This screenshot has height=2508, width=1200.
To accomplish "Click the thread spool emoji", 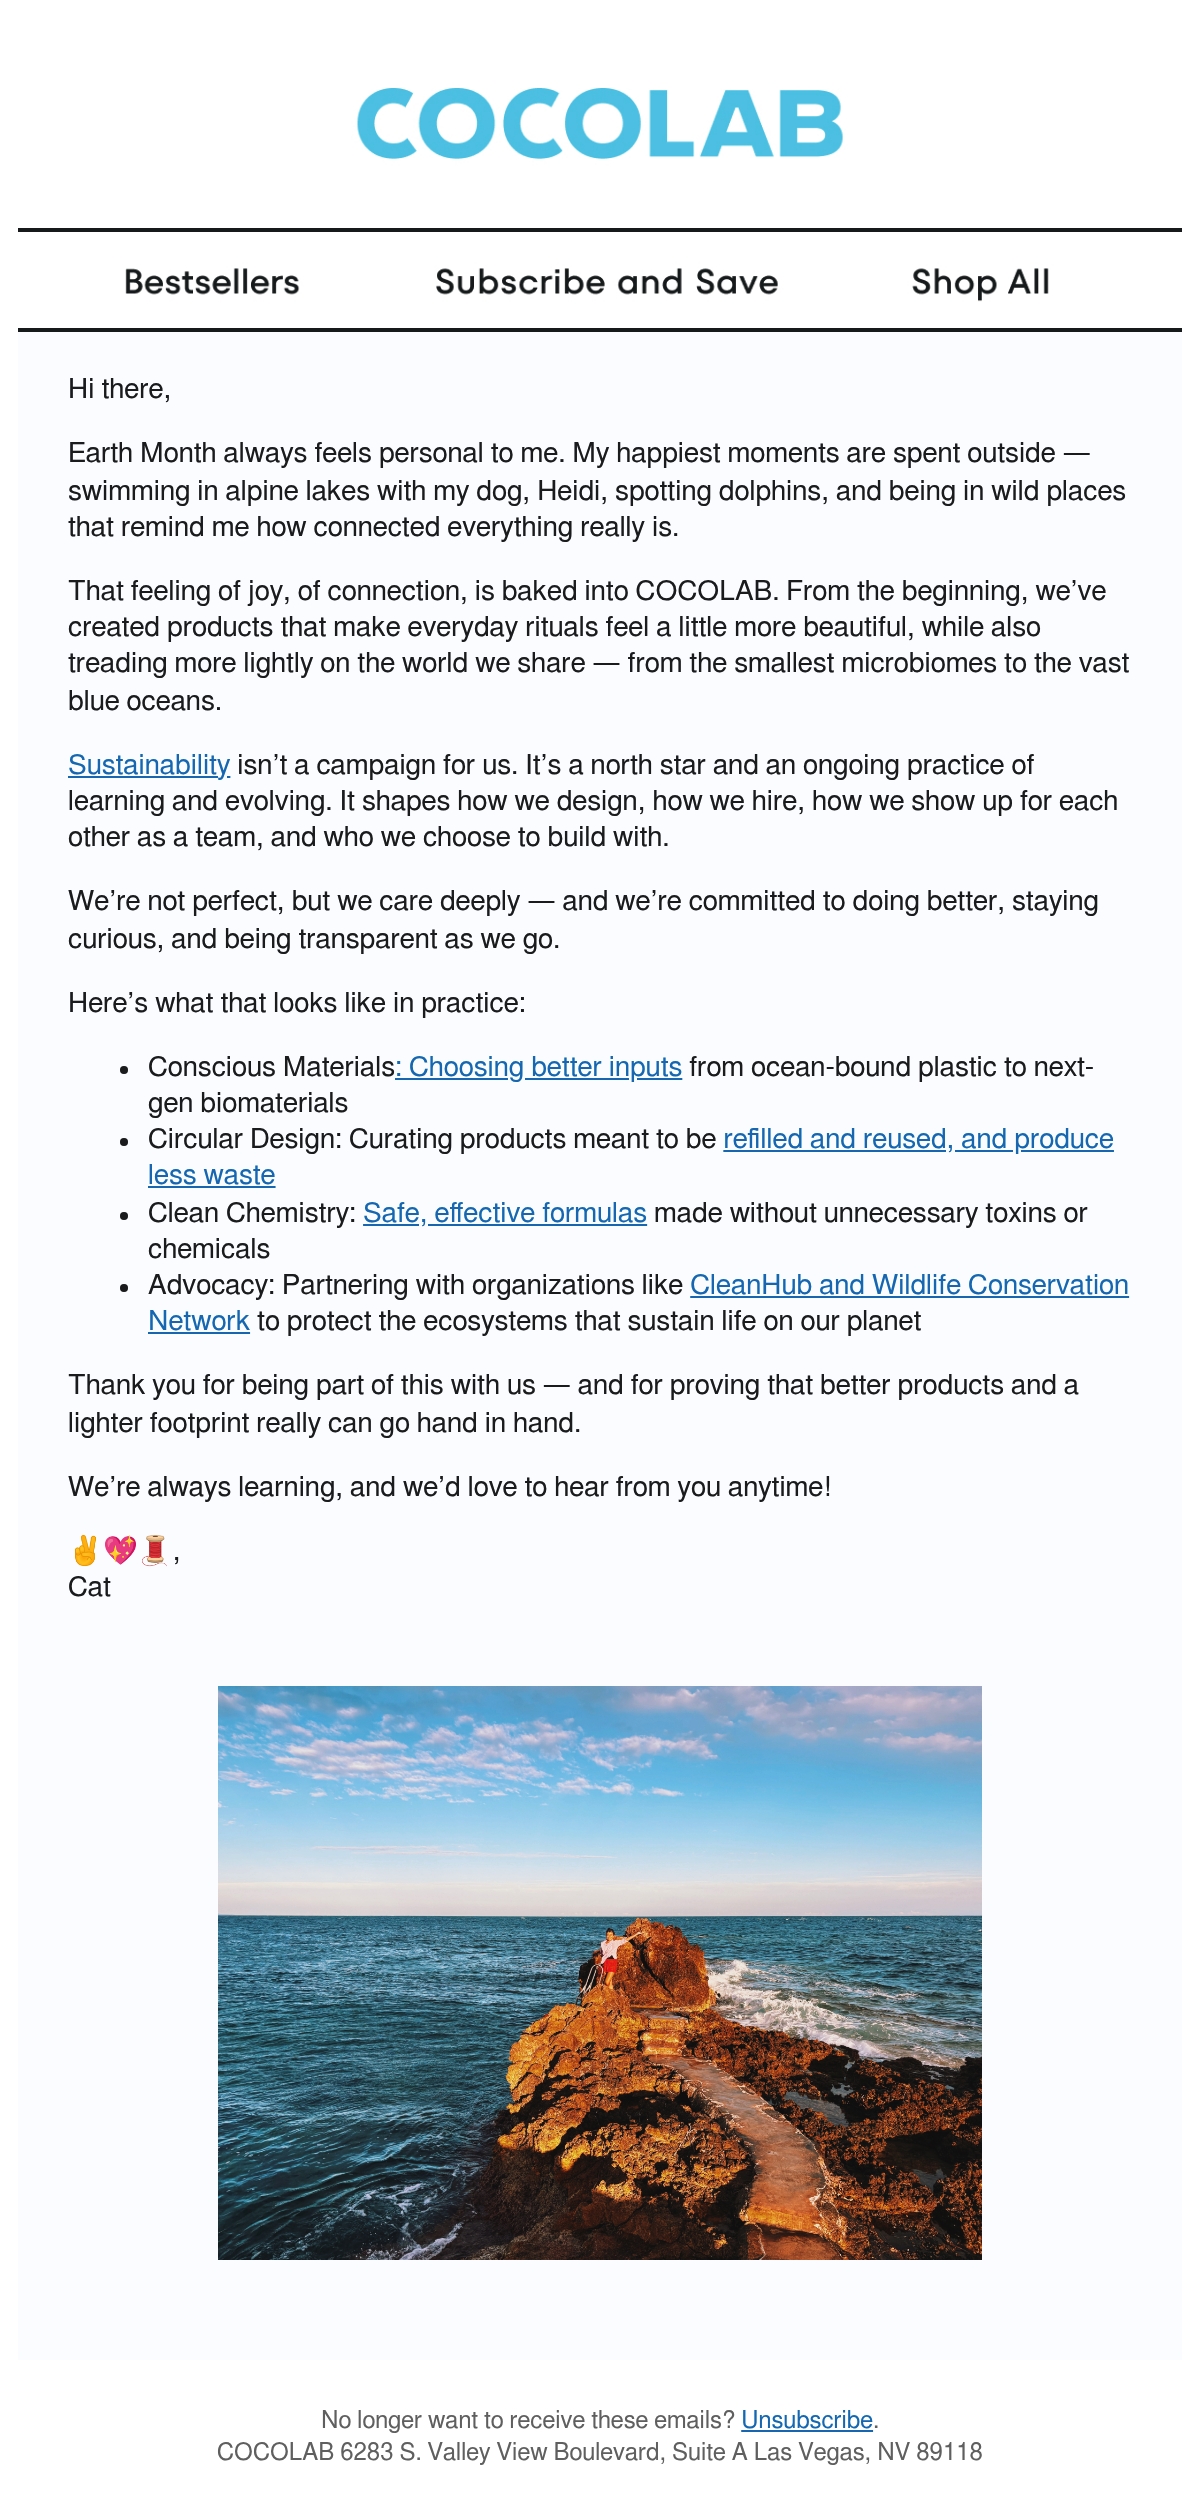I will click(x=154, y=1550).
